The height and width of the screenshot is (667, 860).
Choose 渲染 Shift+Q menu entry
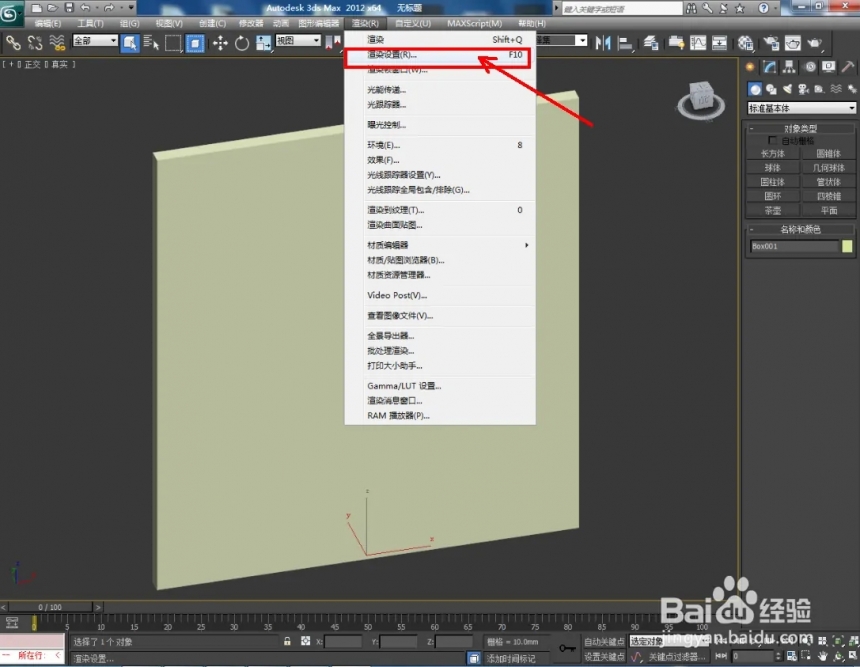[440, 39]
